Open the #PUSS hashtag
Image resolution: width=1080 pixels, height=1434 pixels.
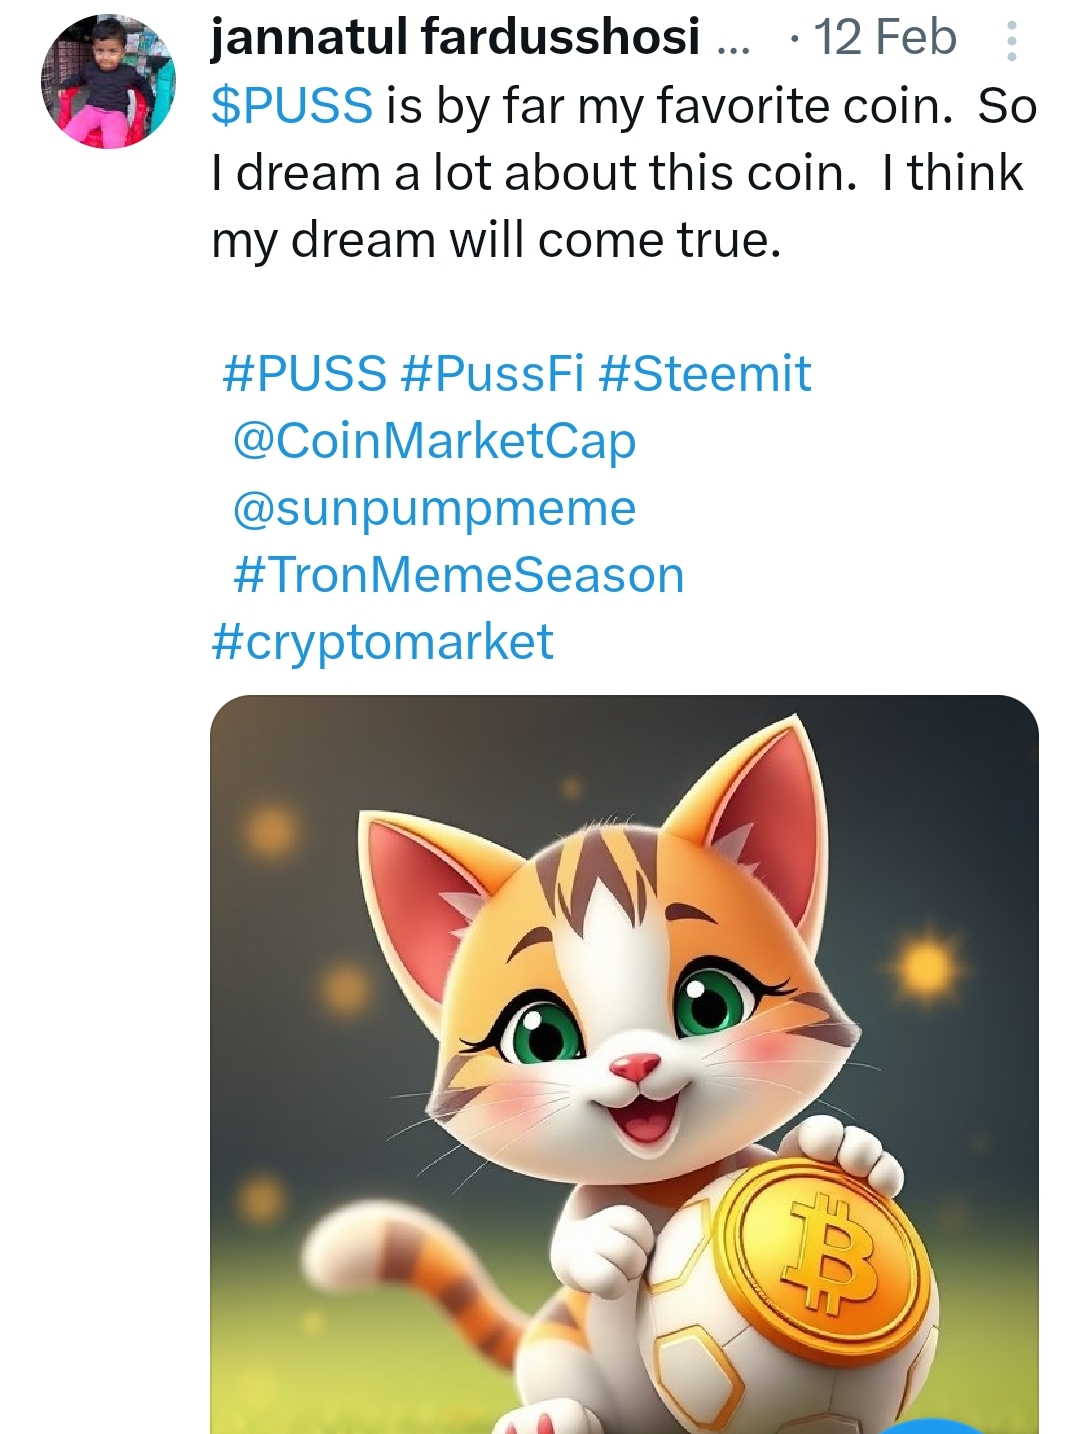tap(304, 374)
